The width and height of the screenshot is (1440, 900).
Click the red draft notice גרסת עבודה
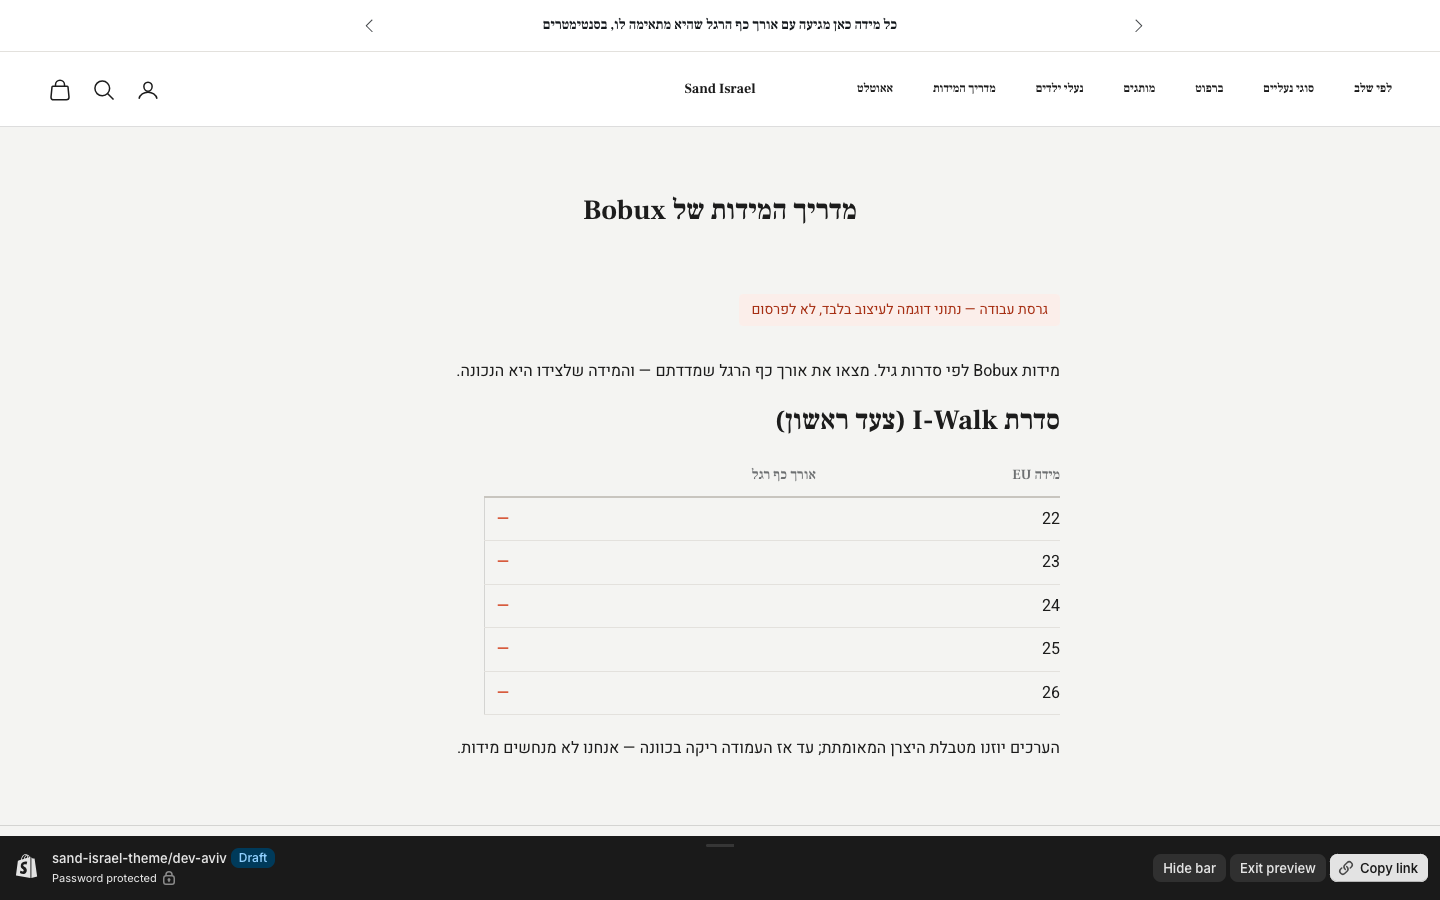[x=899, y=309]
